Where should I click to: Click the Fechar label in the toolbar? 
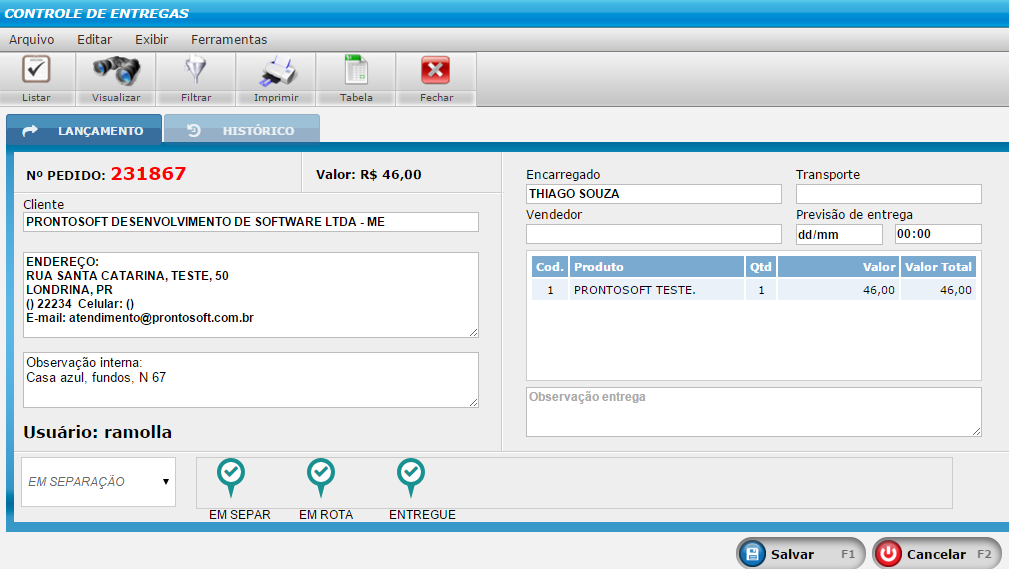436,97
